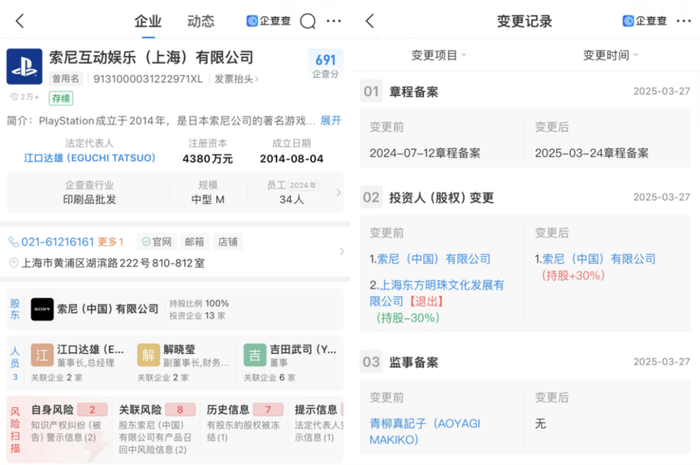Image resolution: width=700 pixels, height=465 pixels.
Task: Select the 企业 tab
Action: tap(148, 21)
